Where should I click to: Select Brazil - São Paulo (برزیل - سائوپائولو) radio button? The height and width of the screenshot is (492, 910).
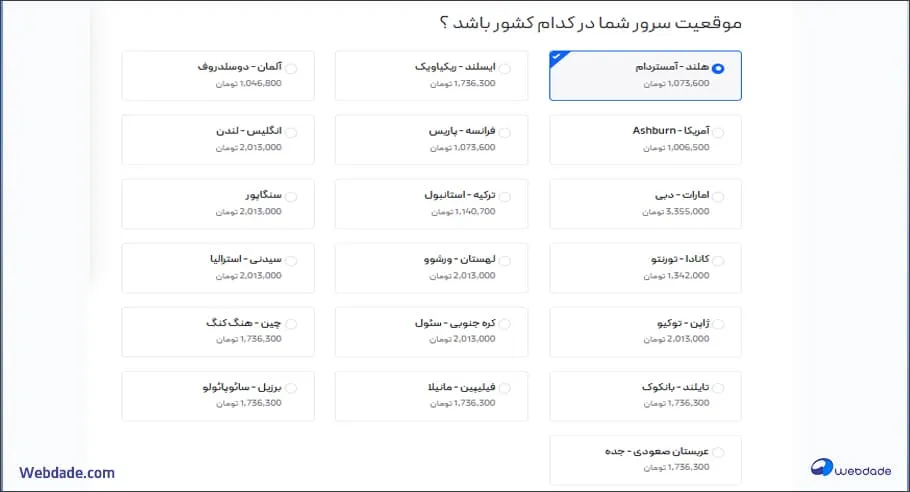pyautogui.click(x=291, y=388)
